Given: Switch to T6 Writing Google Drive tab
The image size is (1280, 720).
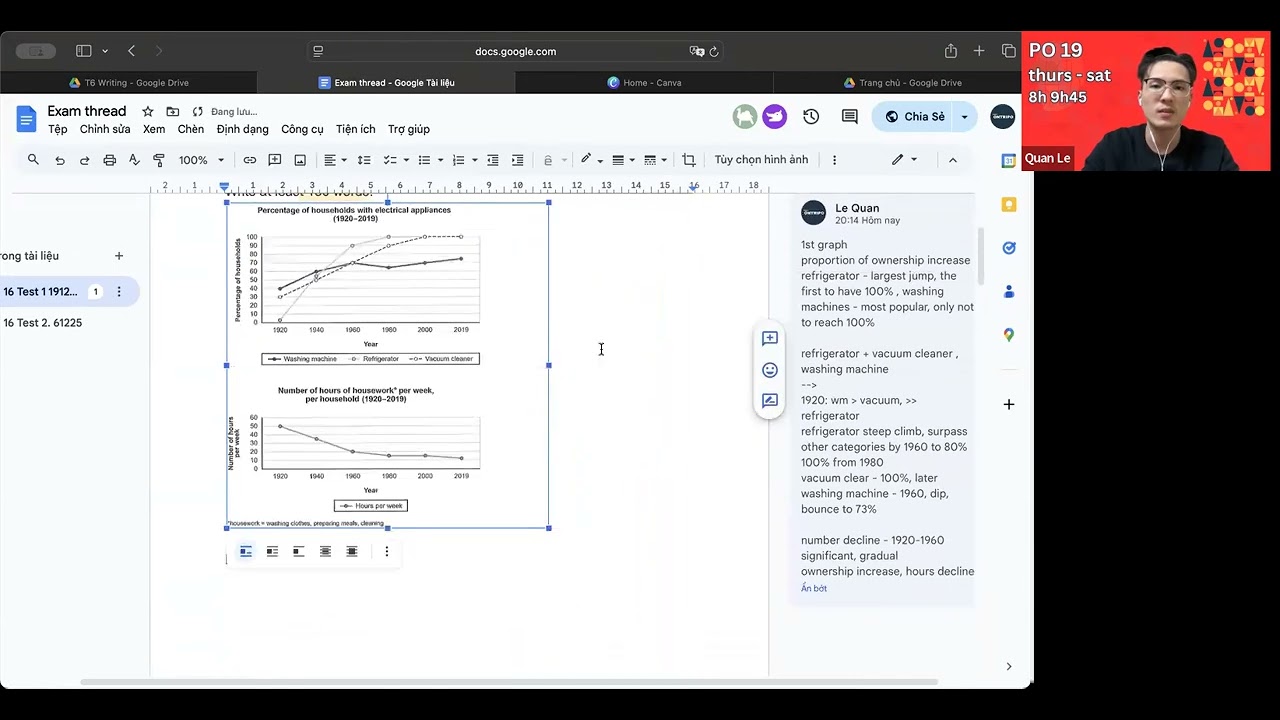Looking at the screenshot, I should coord(128,83).
